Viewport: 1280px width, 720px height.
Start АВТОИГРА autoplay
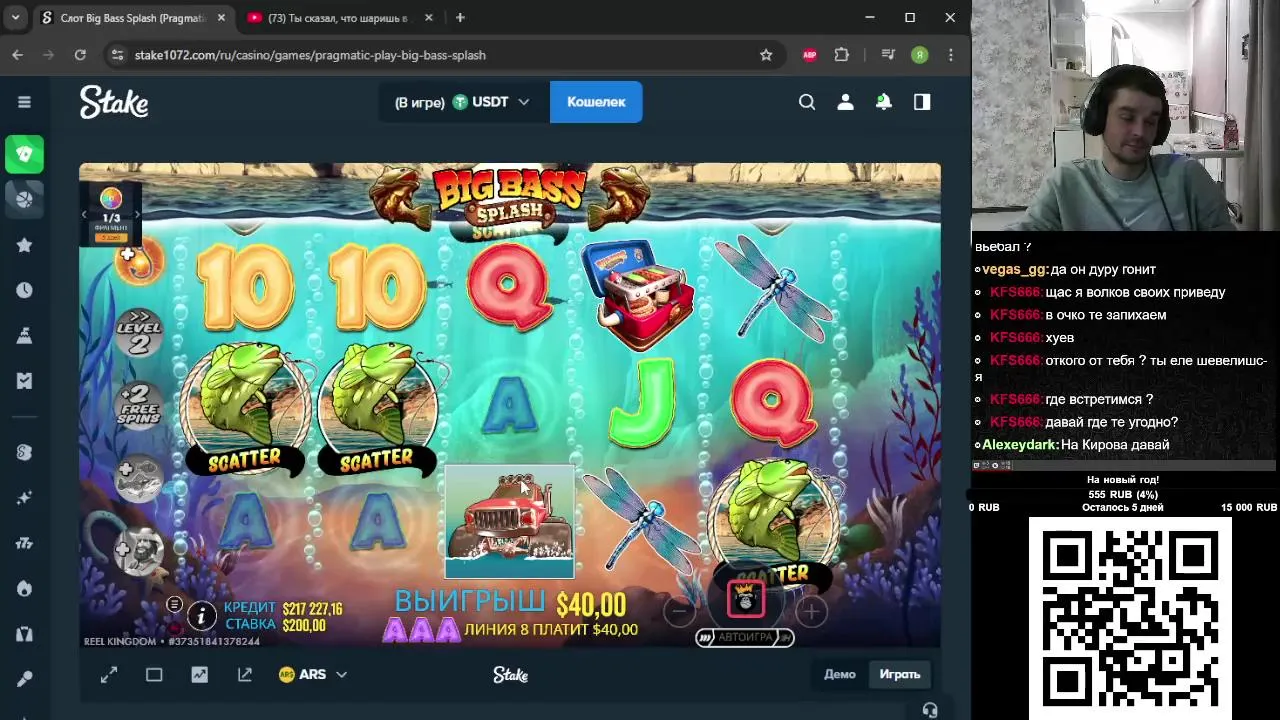point(745,637)
